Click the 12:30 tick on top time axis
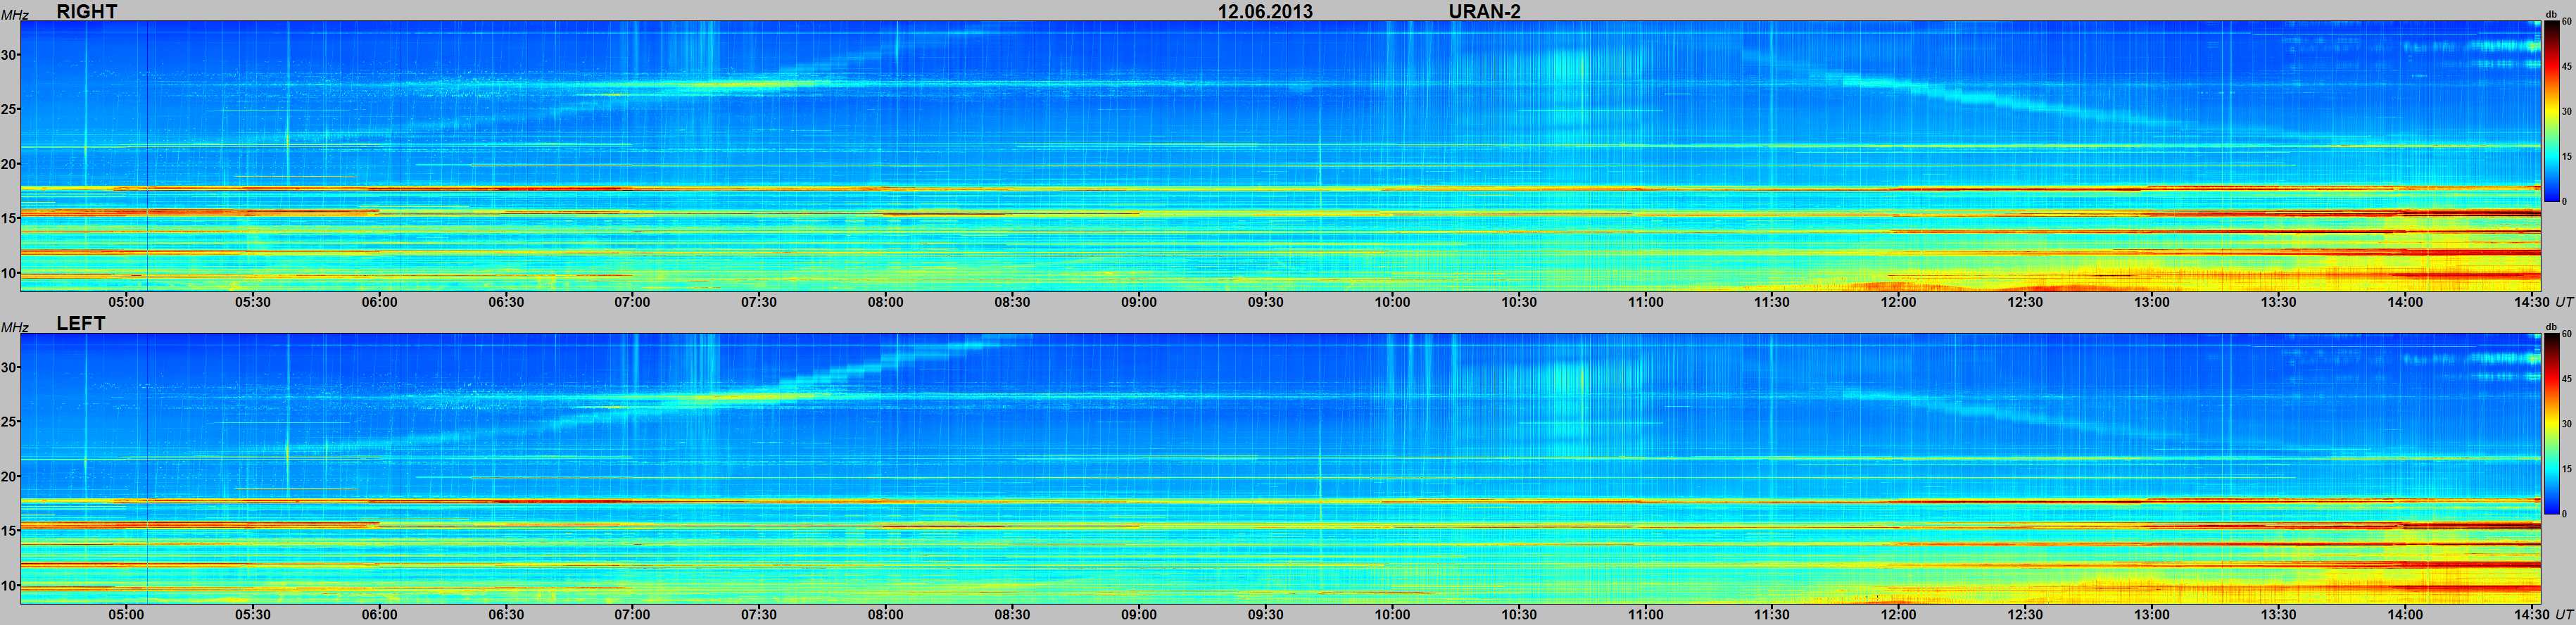The width and height of the screenshot is (2576, 625). click(x=2025, y=302)
